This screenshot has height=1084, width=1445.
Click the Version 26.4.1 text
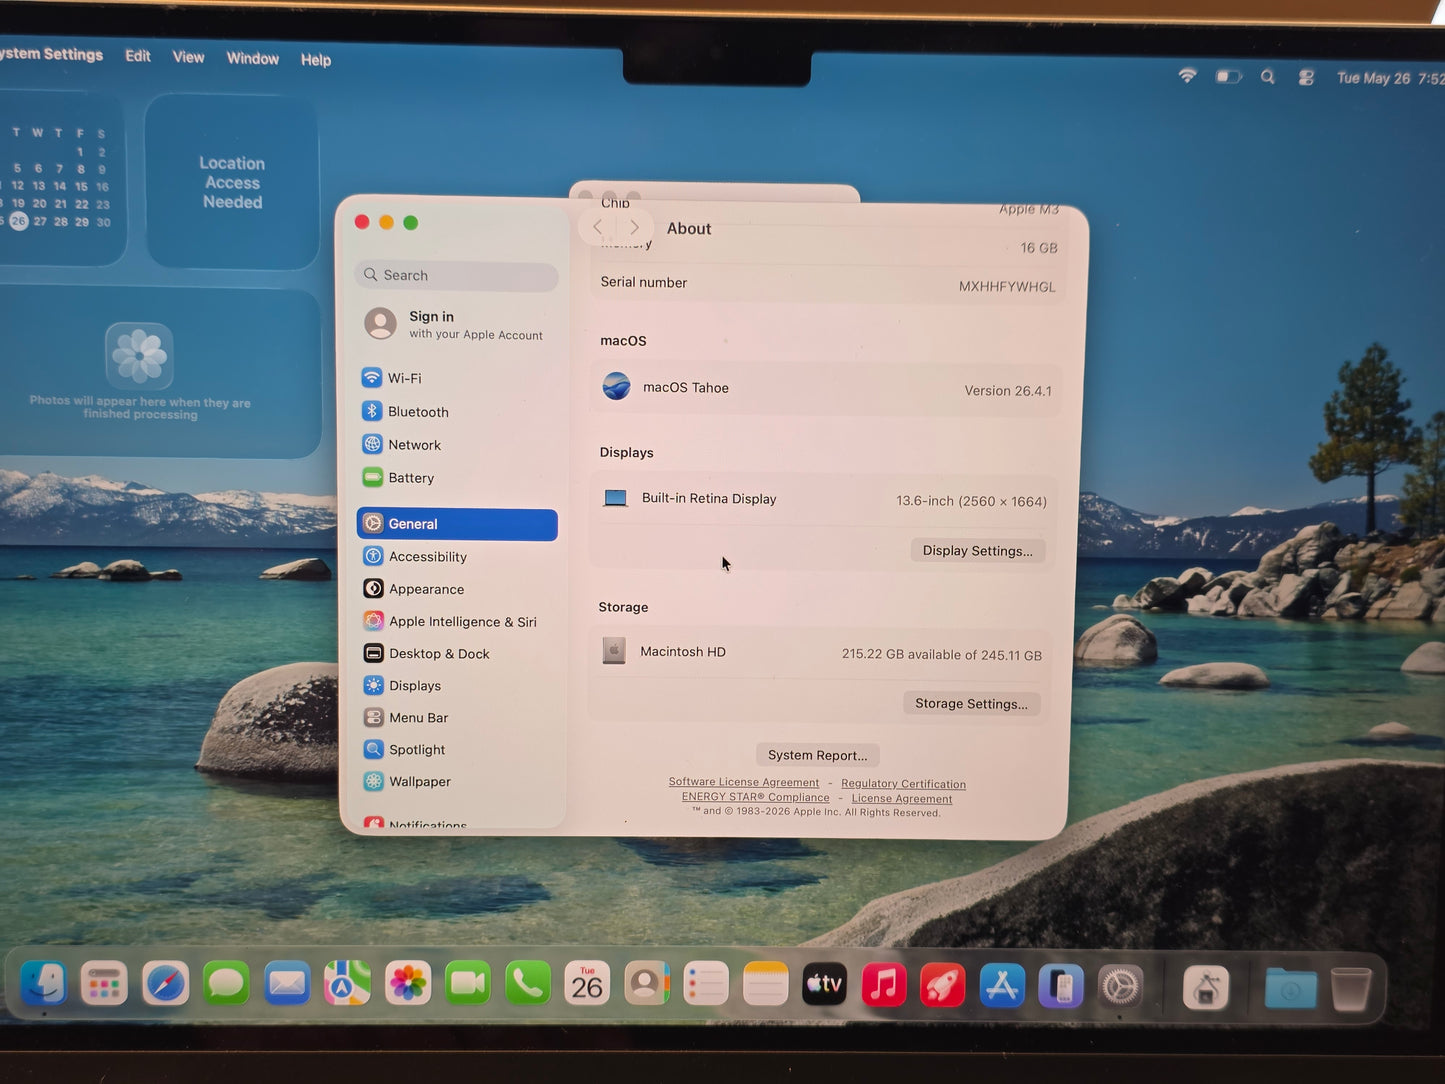pyautogui.click(x=1008, y=391)
